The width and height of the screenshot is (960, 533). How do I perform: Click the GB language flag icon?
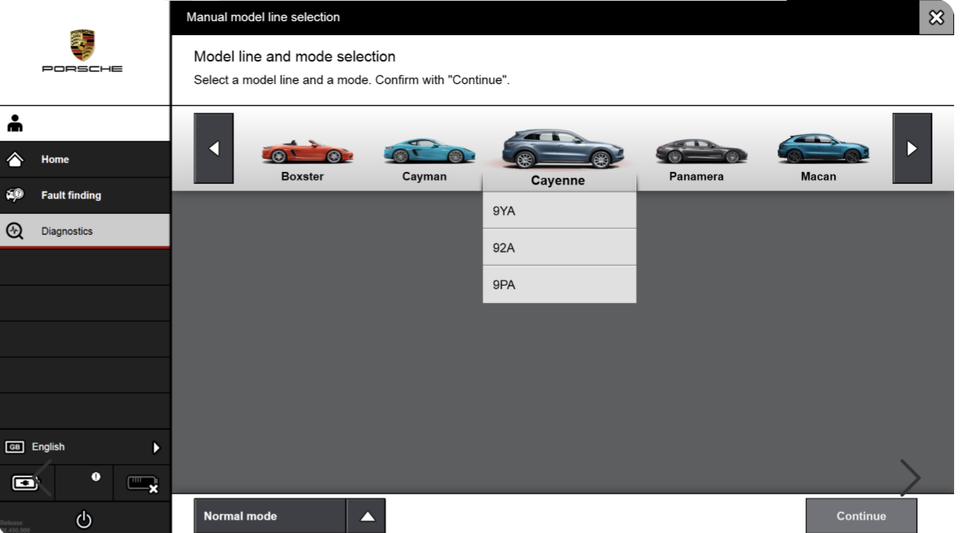15,447
